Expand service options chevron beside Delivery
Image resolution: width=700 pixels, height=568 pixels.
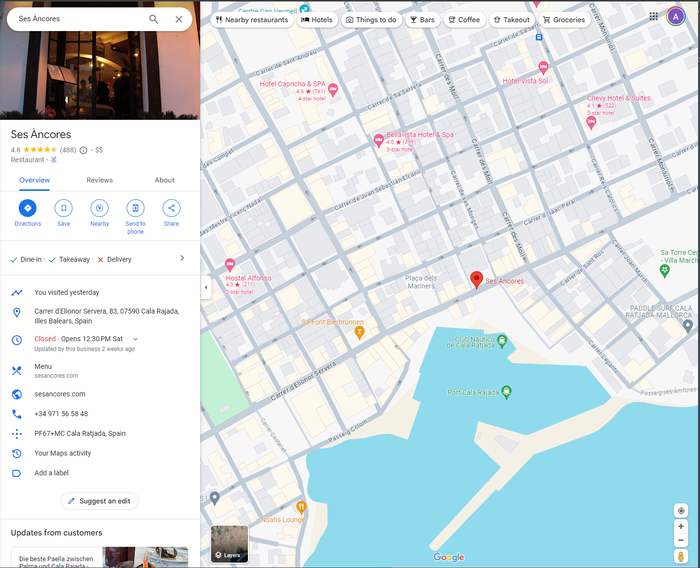coord(182,258)
